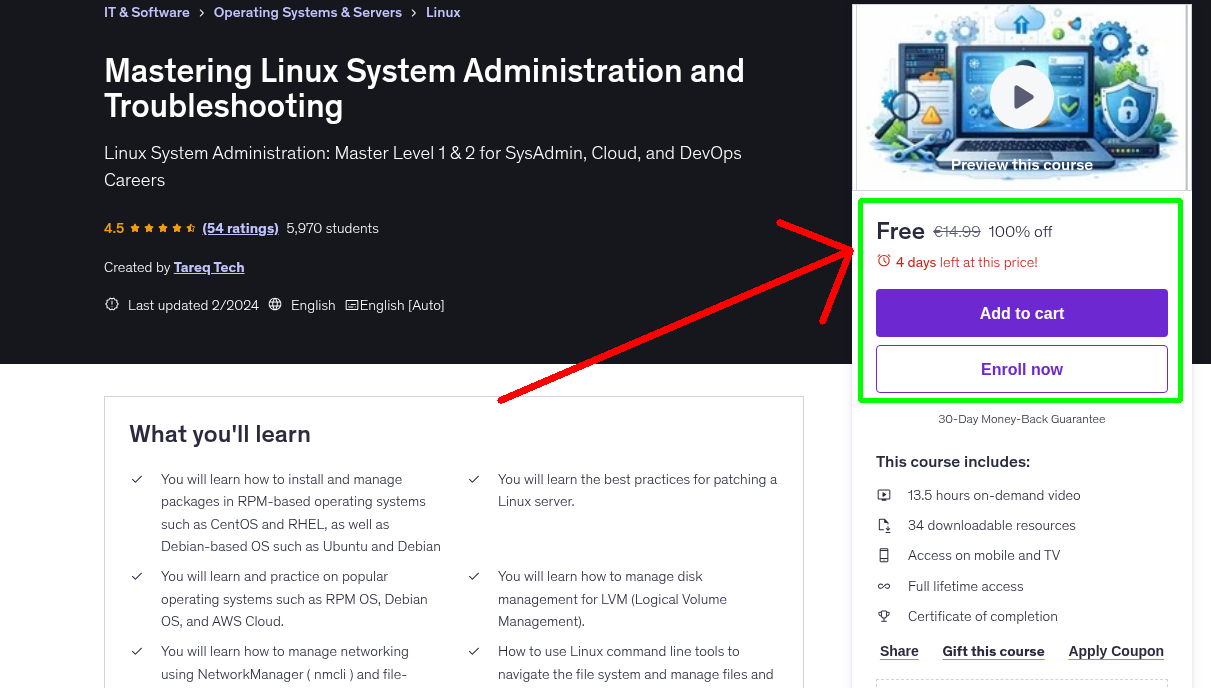Click the certificate of completion icon

tap(884, 616)
